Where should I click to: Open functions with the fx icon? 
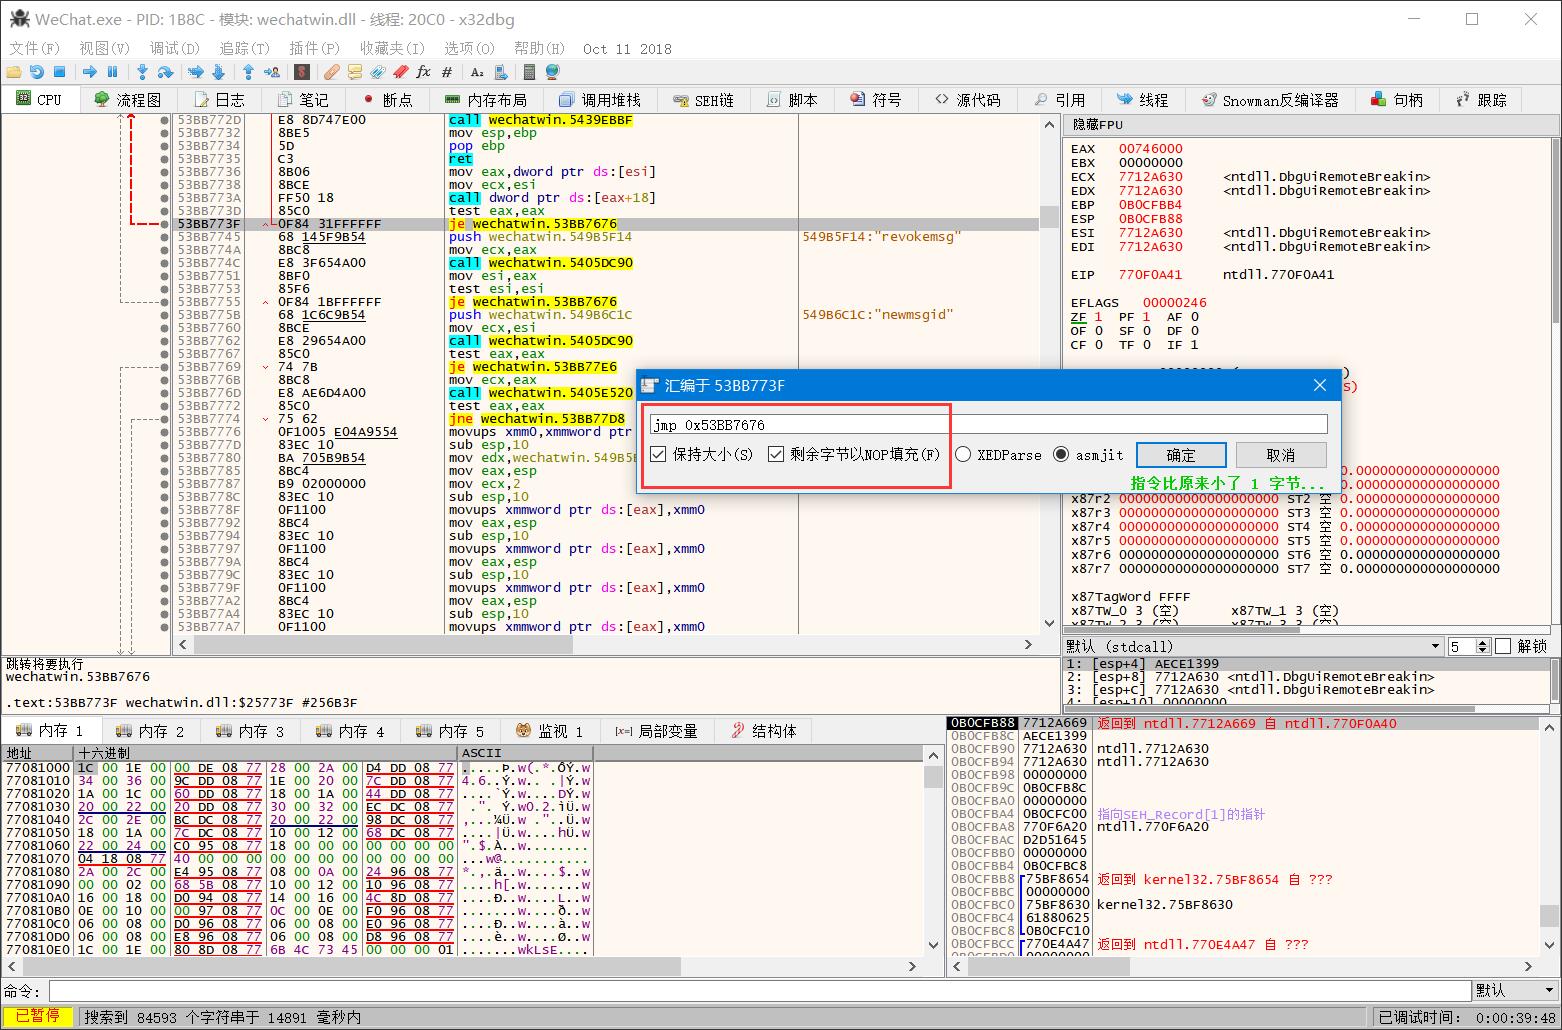[x=423, y=72]
